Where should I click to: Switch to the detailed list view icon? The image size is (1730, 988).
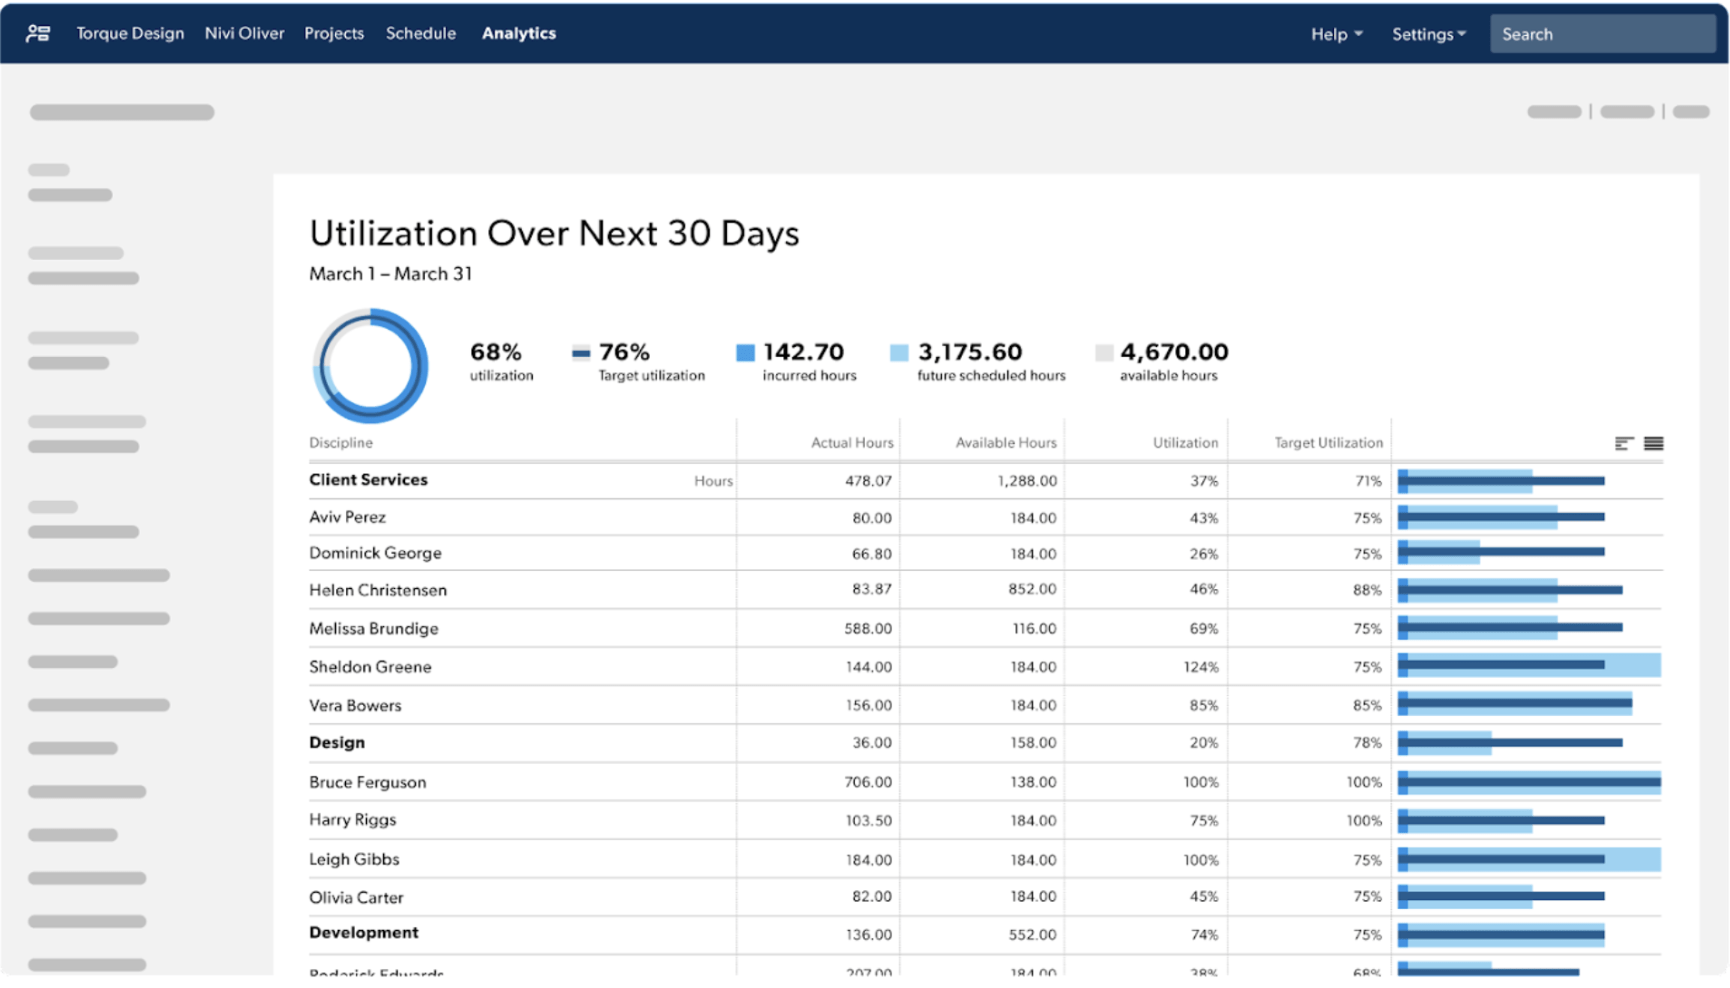(x=1624, y=442)
